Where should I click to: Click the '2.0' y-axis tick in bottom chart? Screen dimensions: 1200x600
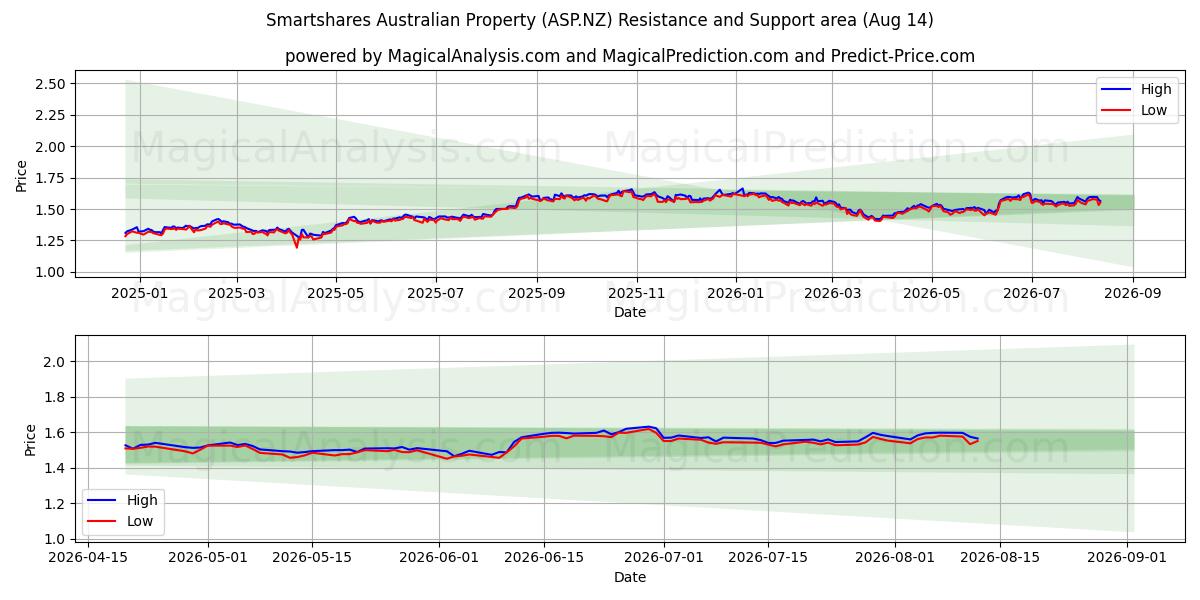tap(56, 362)
